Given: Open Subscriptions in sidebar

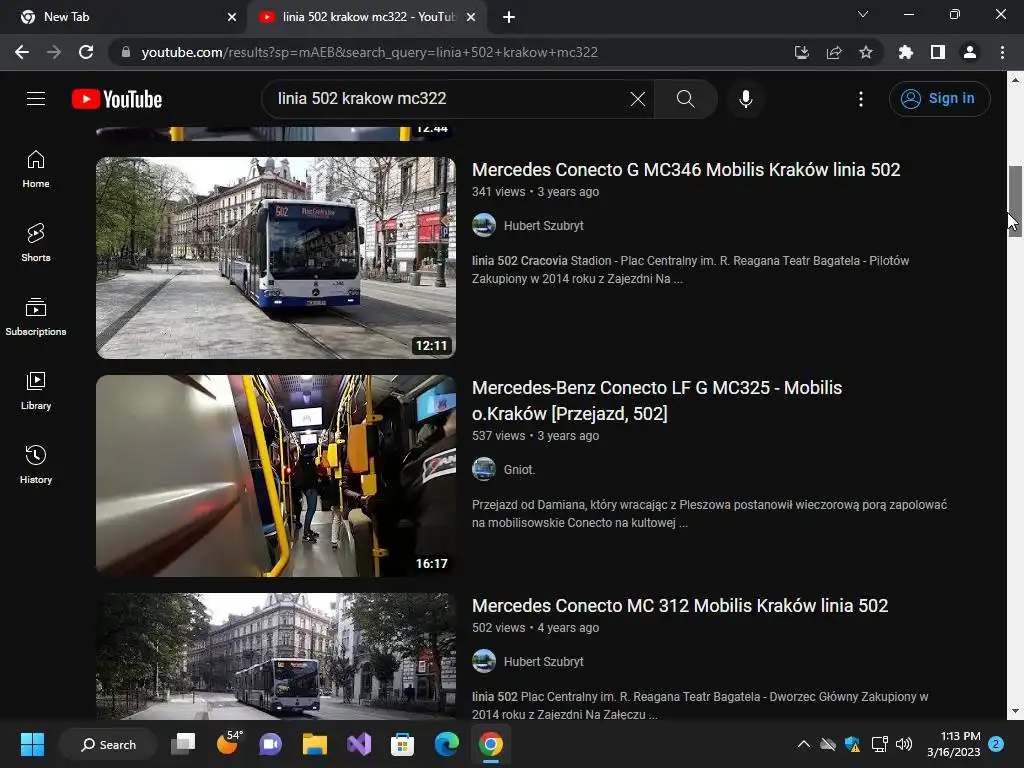Looking at the screenshot, I should [36, 317].
